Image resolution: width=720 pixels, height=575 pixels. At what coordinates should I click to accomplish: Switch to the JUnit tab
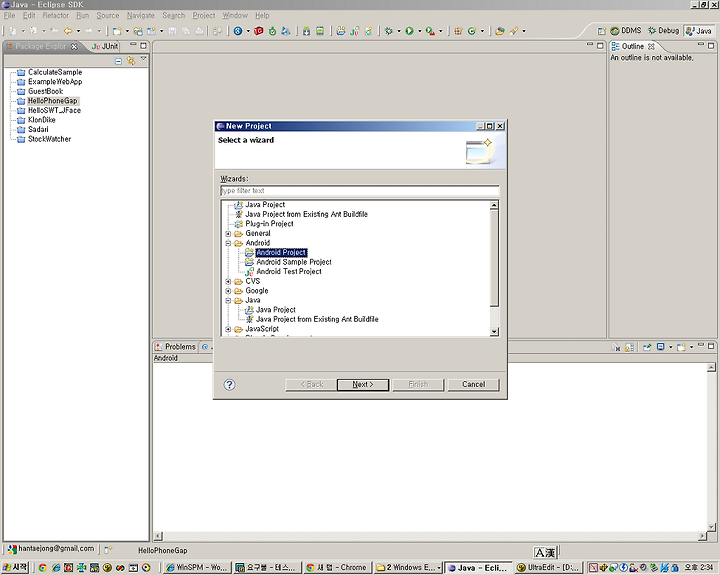tap(105, 46)
